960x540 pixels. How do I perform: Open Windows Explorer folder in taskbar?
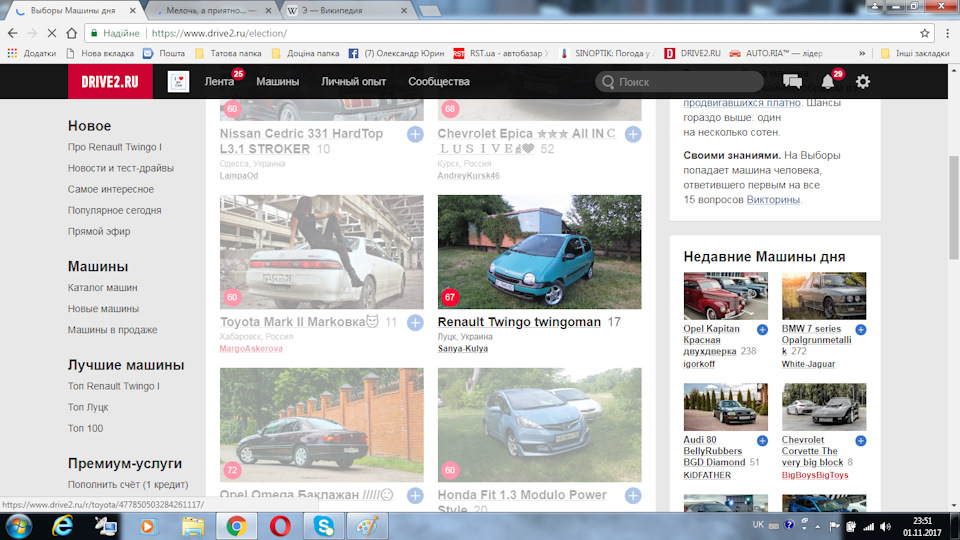[192, 527]
